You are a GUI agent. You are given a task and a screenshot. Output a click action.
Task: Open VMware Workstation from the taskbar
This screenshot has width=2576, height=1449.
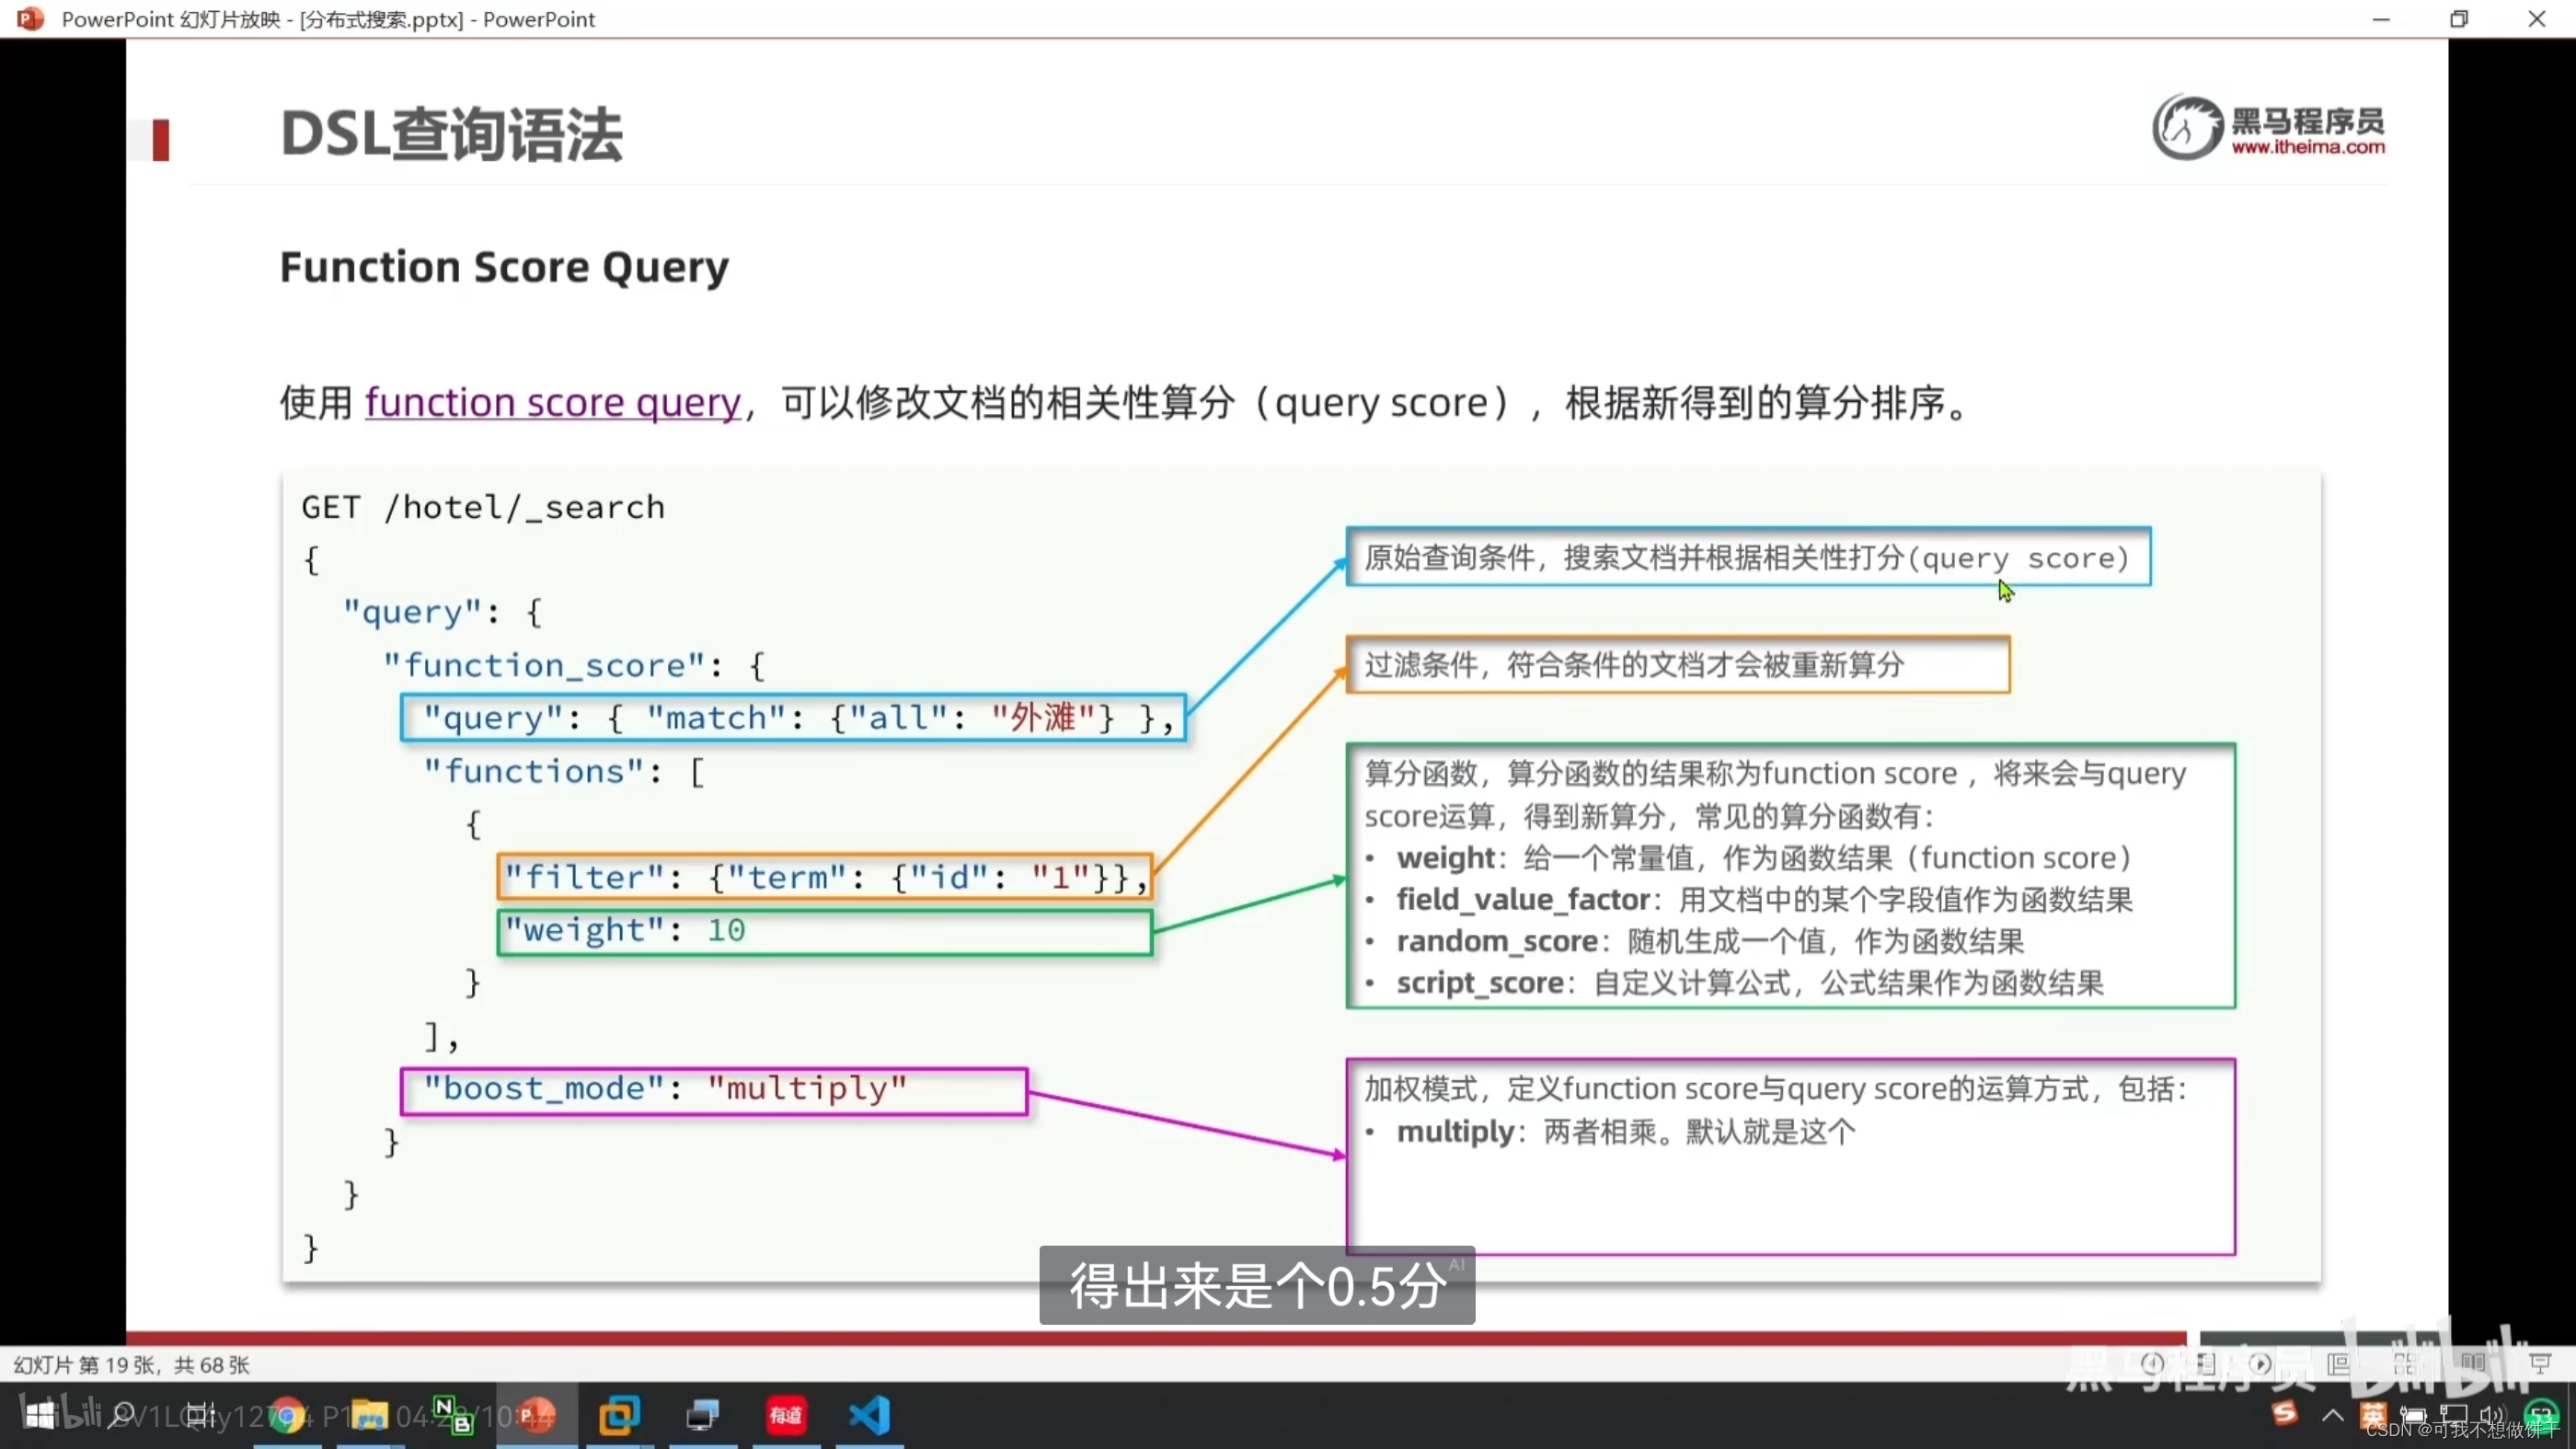point(619,1415)
